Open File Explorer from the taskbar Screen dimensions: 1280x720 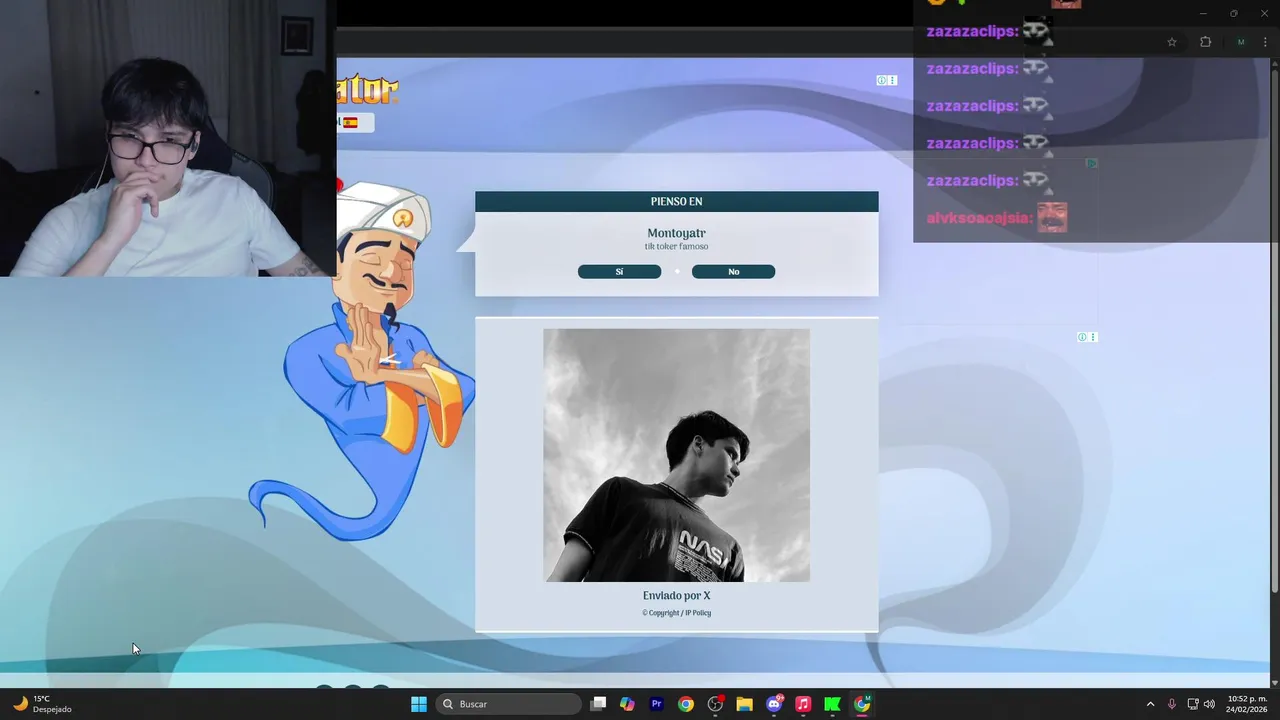pos(744,704)
